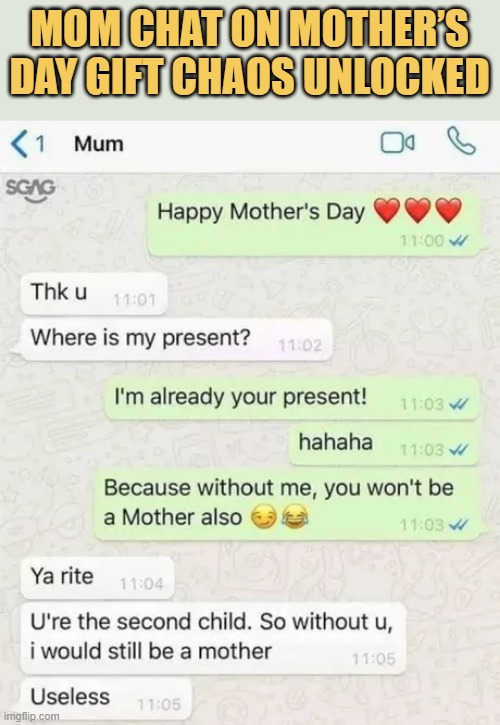Tap the back arrow chevron
This screenshot has width=500, height=725.
19,144
